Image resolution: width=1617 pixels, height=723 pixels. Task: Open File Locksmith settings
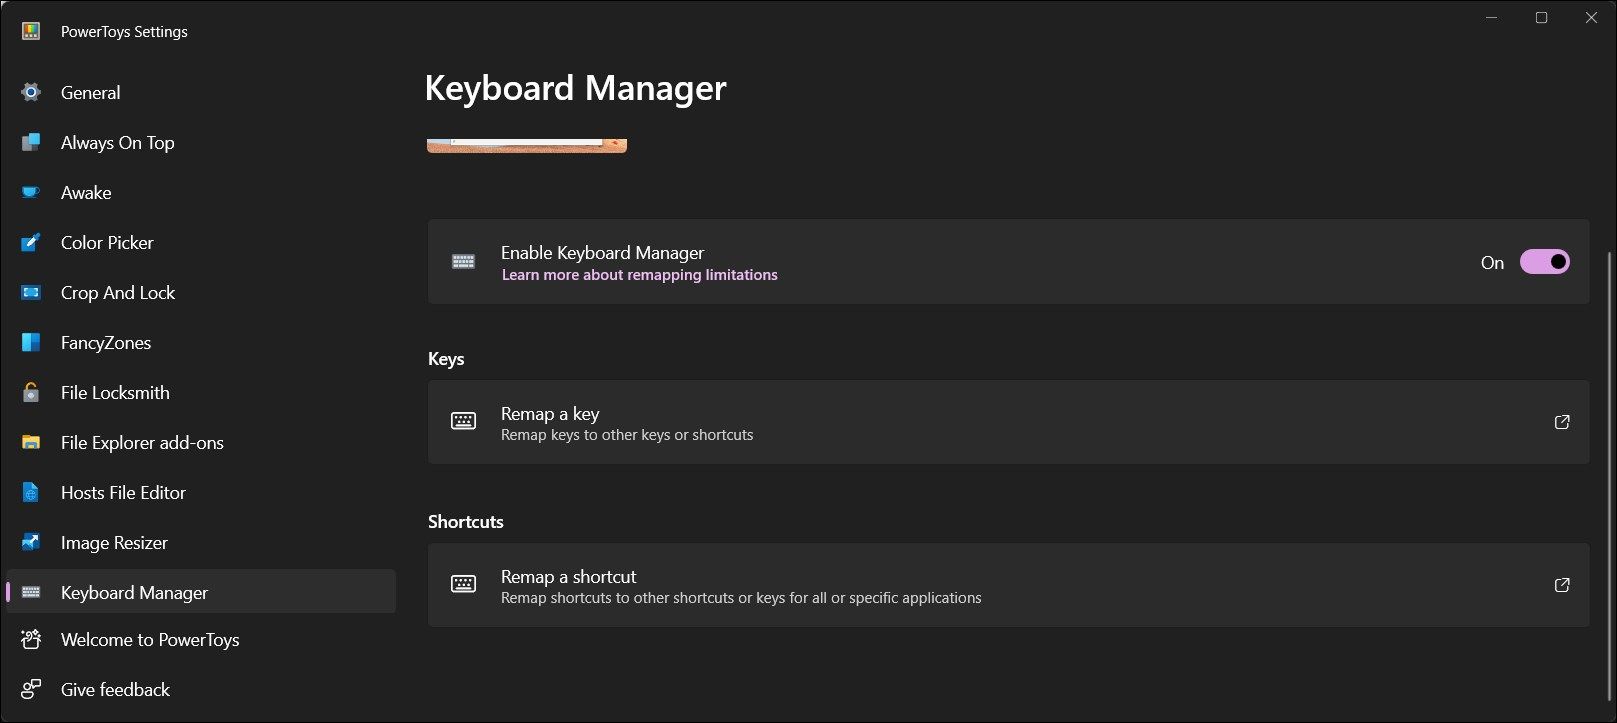200,392
